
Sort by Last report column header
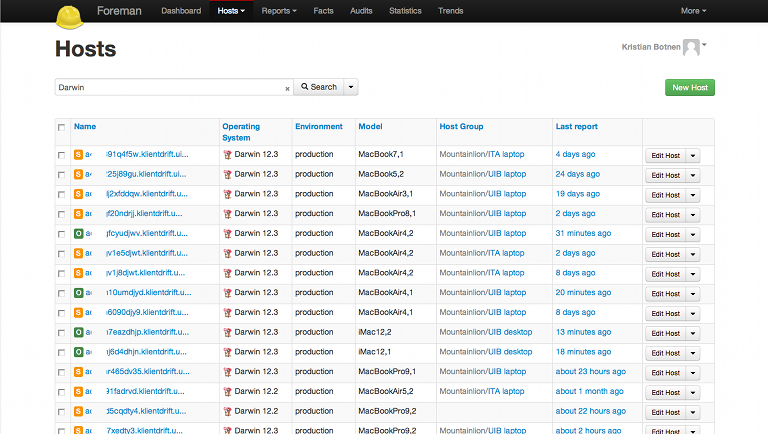pyautogui.click(x=576, y=126)
